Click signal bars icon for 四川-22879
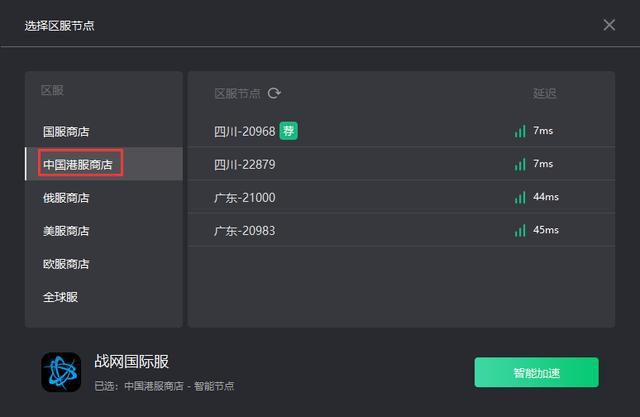Screen dimensions: 640x417 tap(520, 164)
